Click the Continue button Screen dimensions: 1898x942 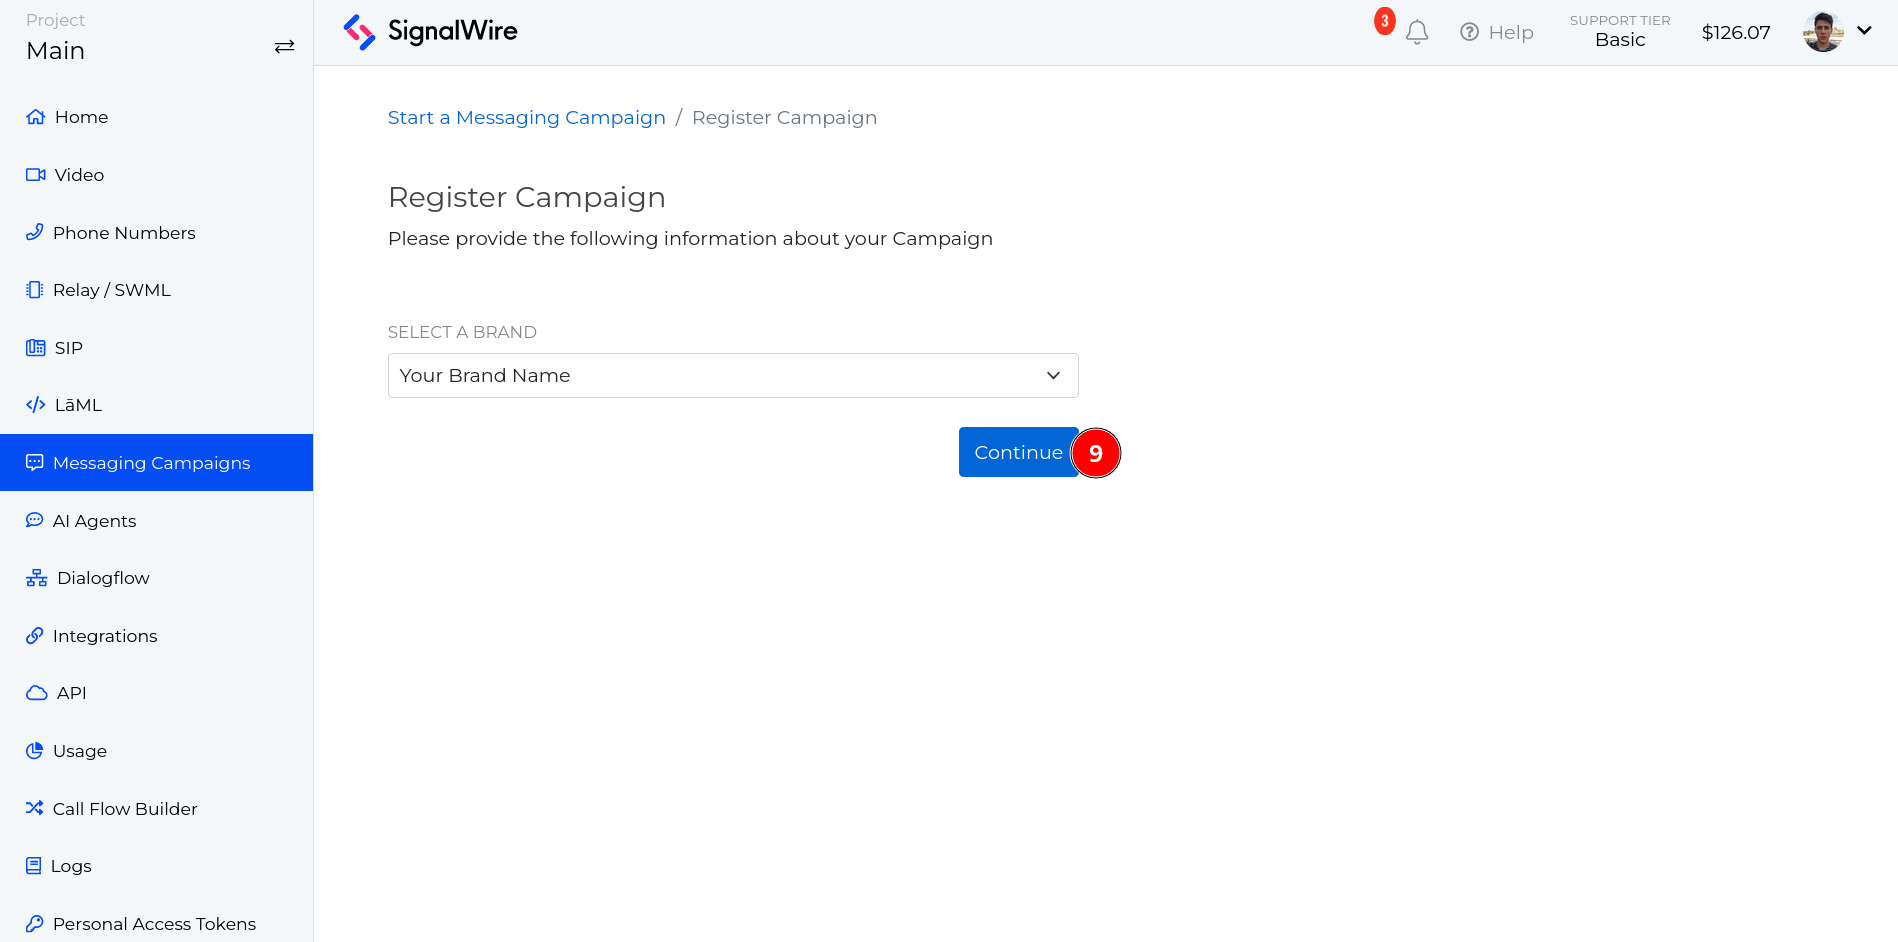coord(1018,452)
